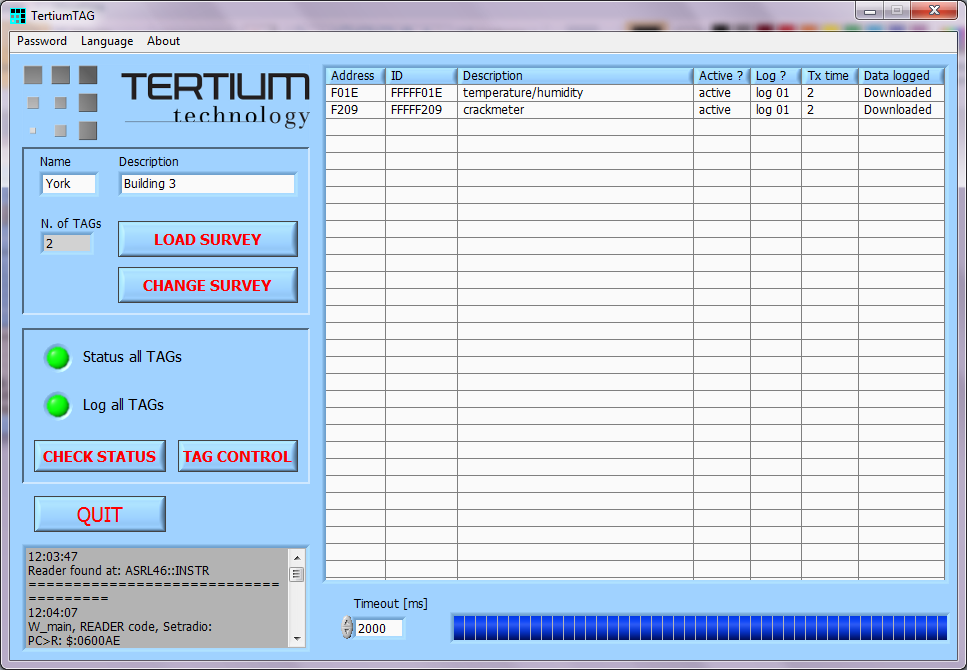Click the CHANGE SURVEY button
967x670 pixels.
tap(208, 285)
